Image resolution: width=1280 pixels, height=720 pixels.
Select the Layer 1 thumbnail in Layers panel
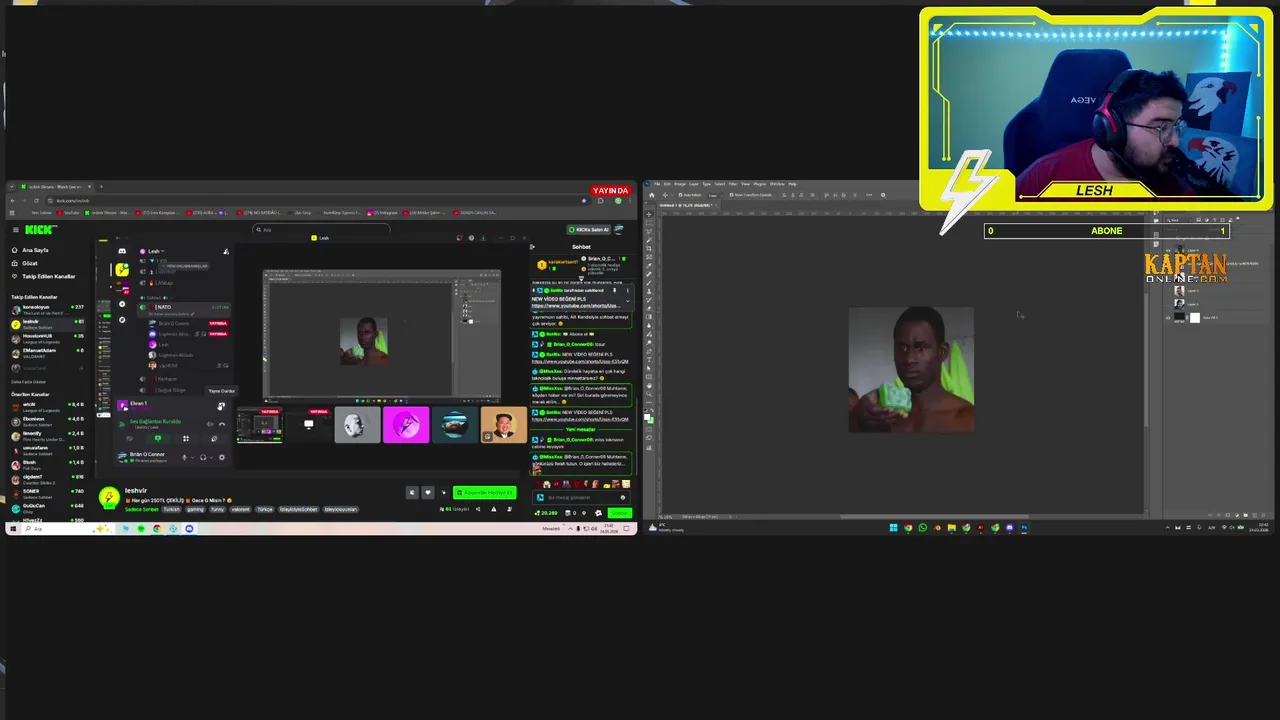click(1179, 304)
